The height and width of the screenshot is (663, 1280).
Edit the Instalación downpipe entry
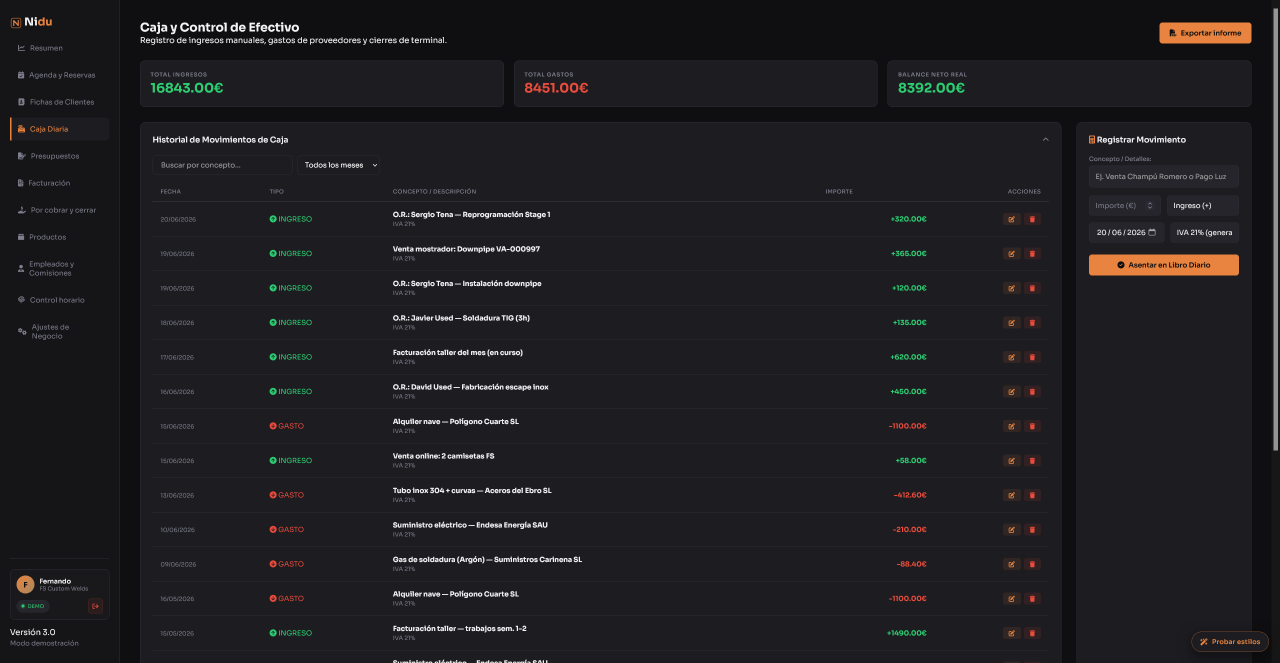click(x=1012, y=288)
